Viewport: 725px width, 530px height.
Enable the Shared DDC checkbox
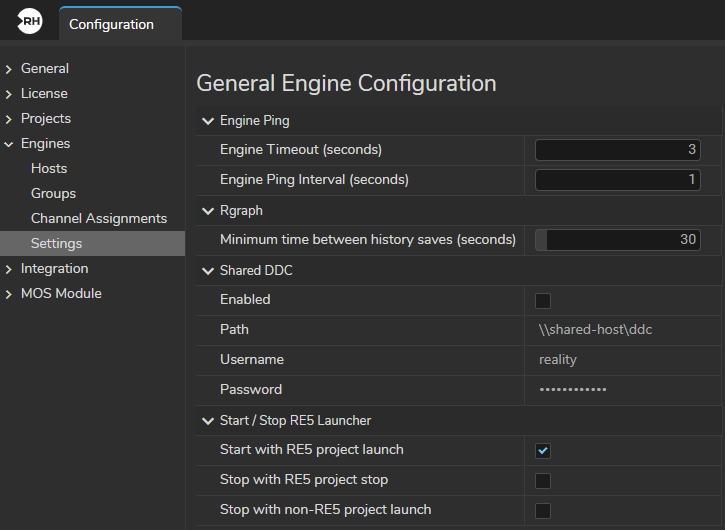click(543, 300)
